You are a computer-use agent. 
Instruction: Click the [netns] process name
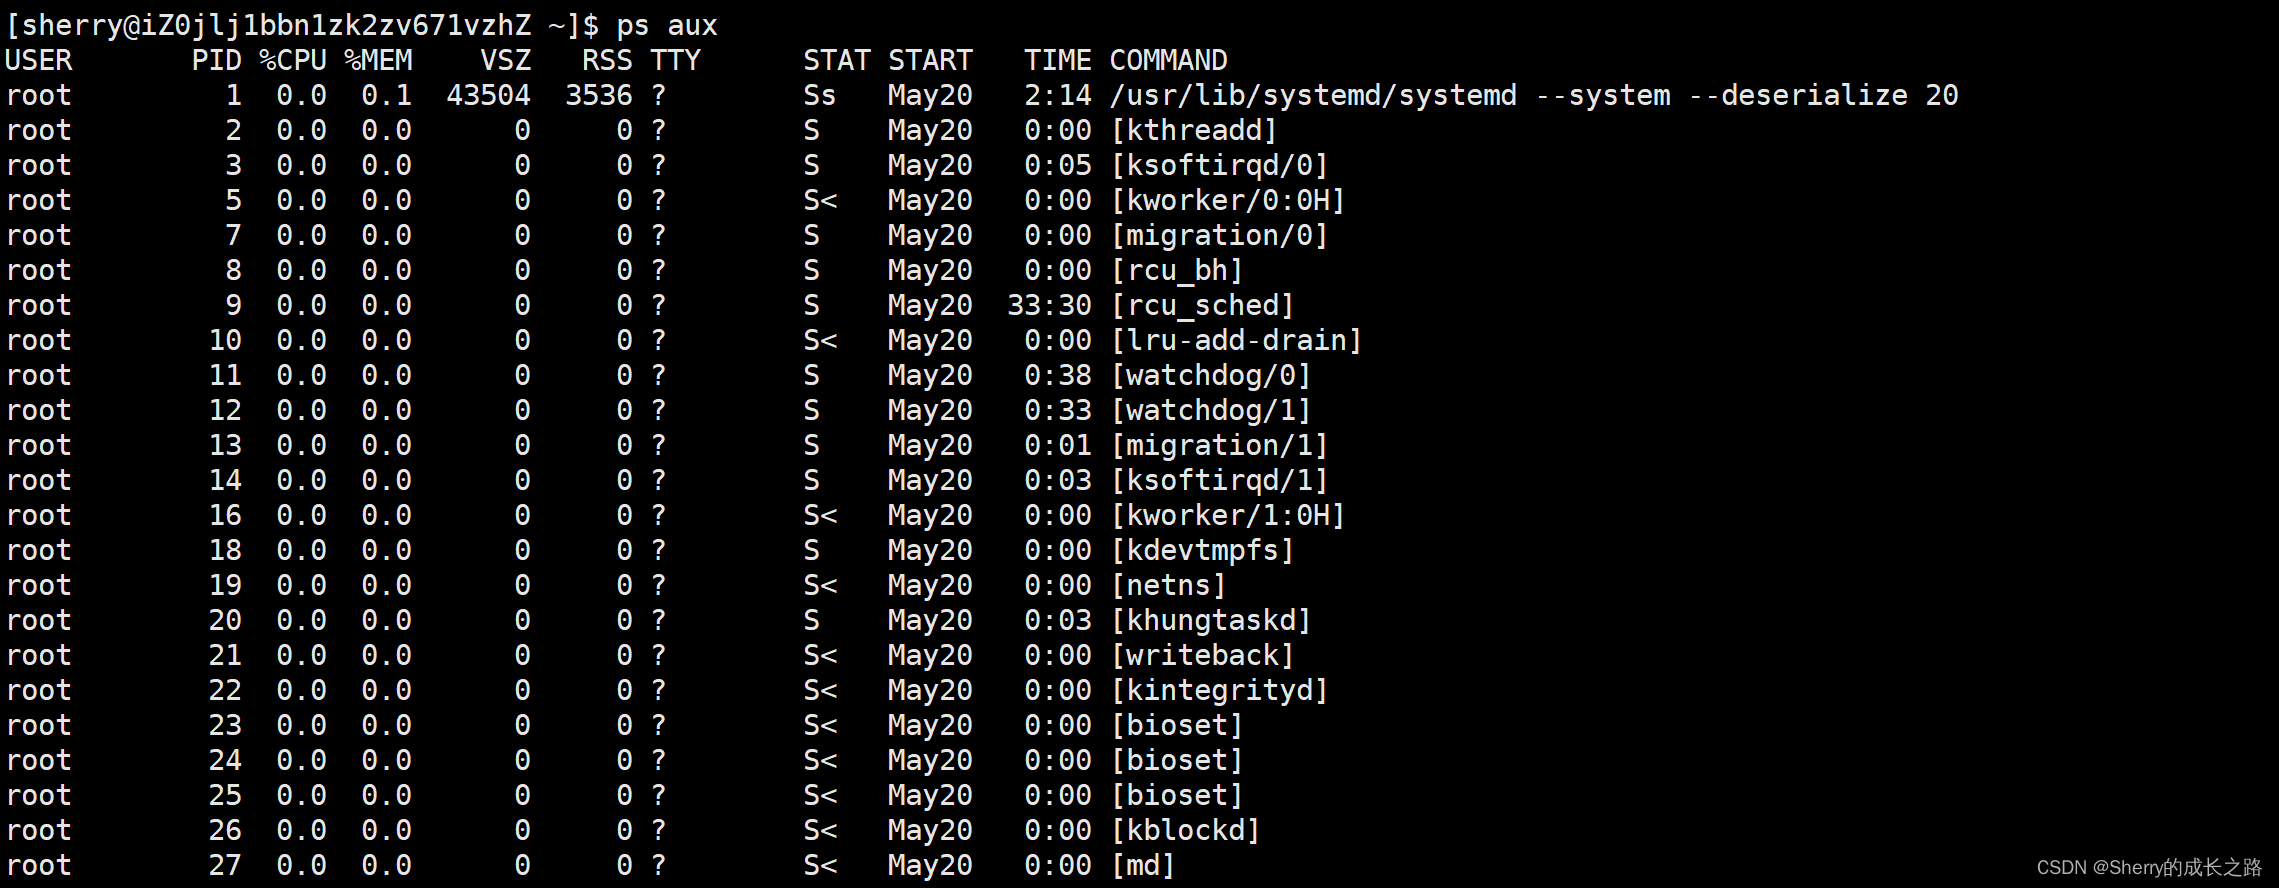click(1169, 586)
